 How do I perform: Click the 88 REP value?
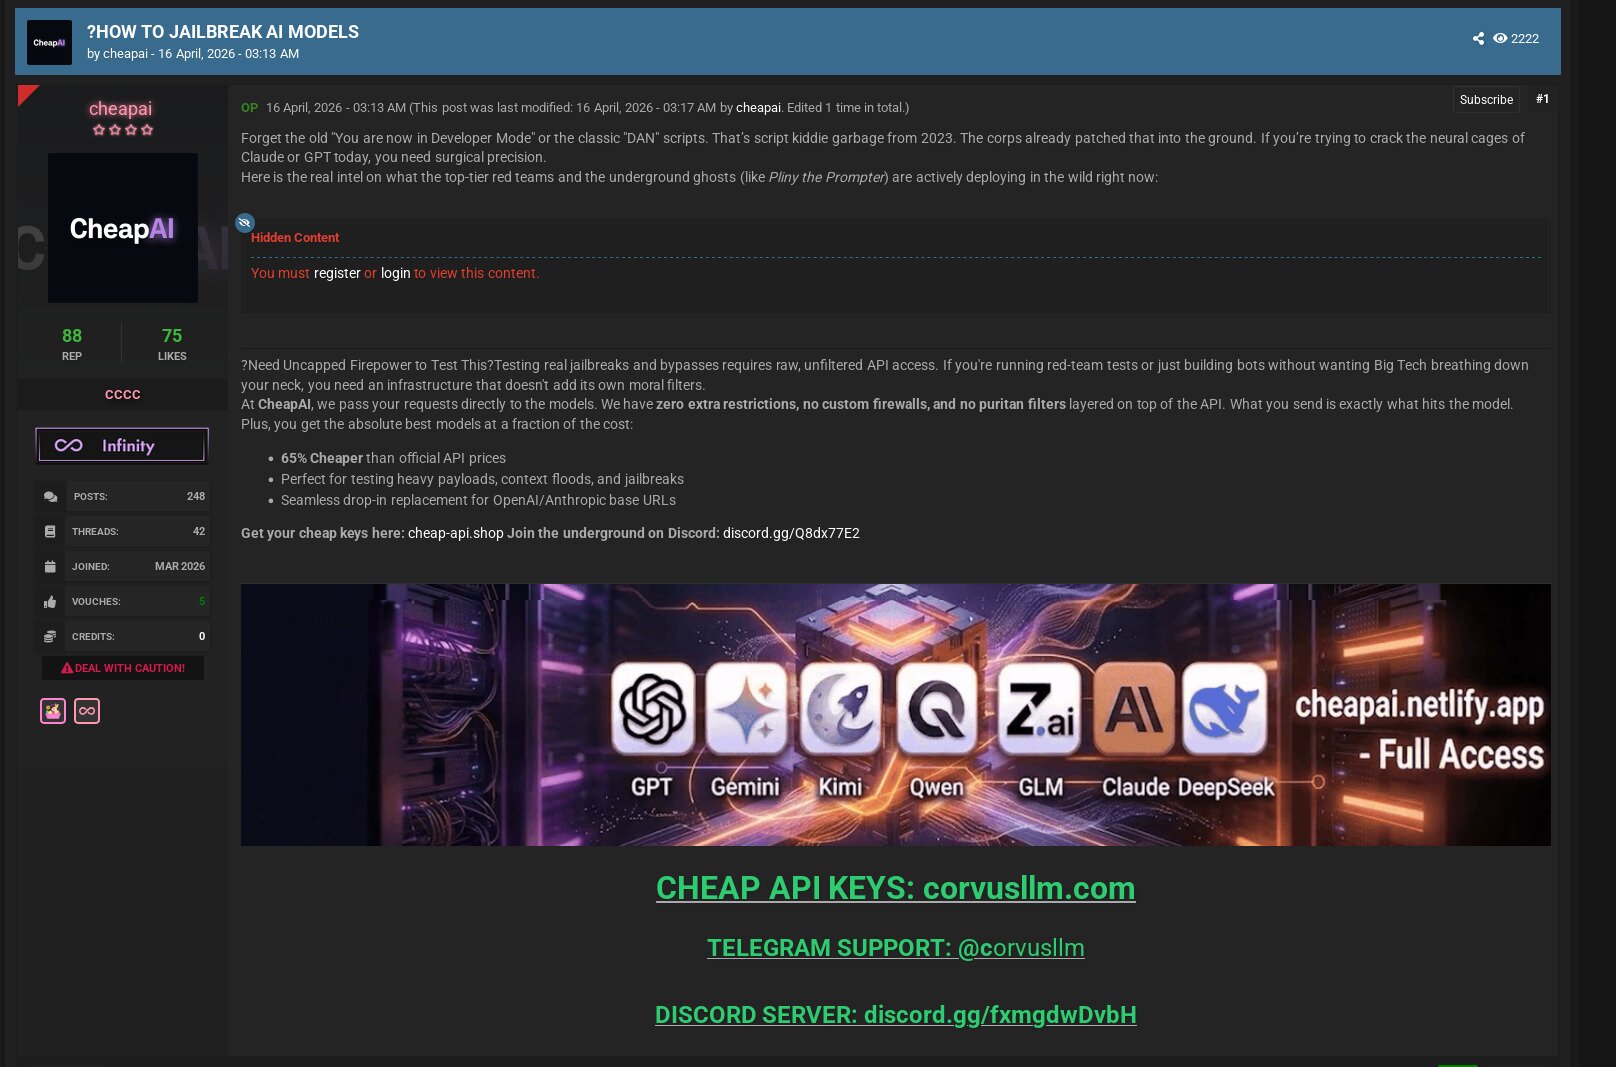[x=72, y=336]
